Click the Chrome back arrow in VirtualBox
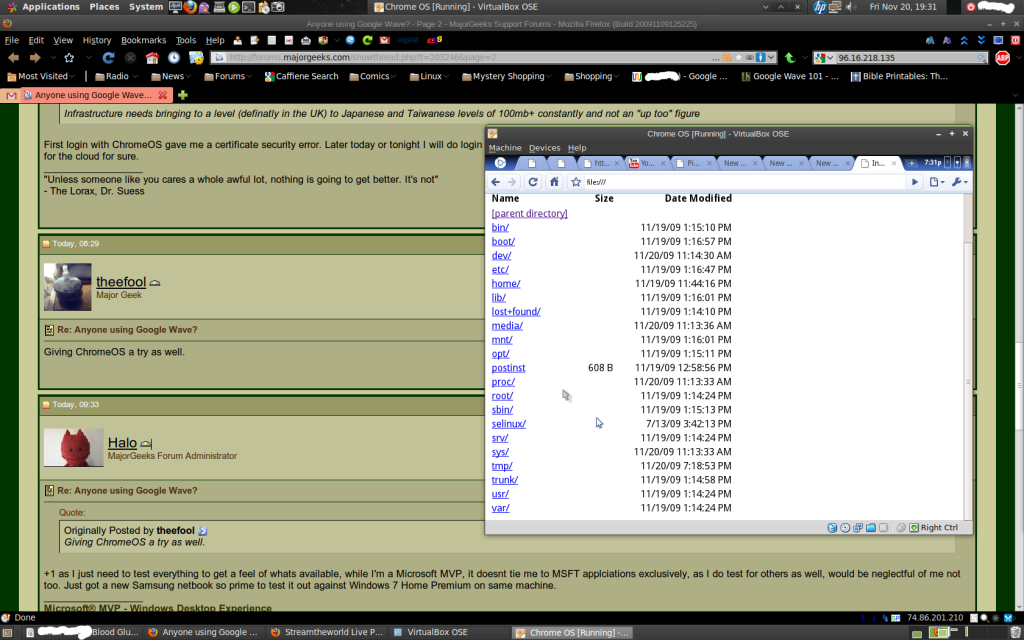The height and width of the screenshot is (640, 1024). [x=495, y=182]
